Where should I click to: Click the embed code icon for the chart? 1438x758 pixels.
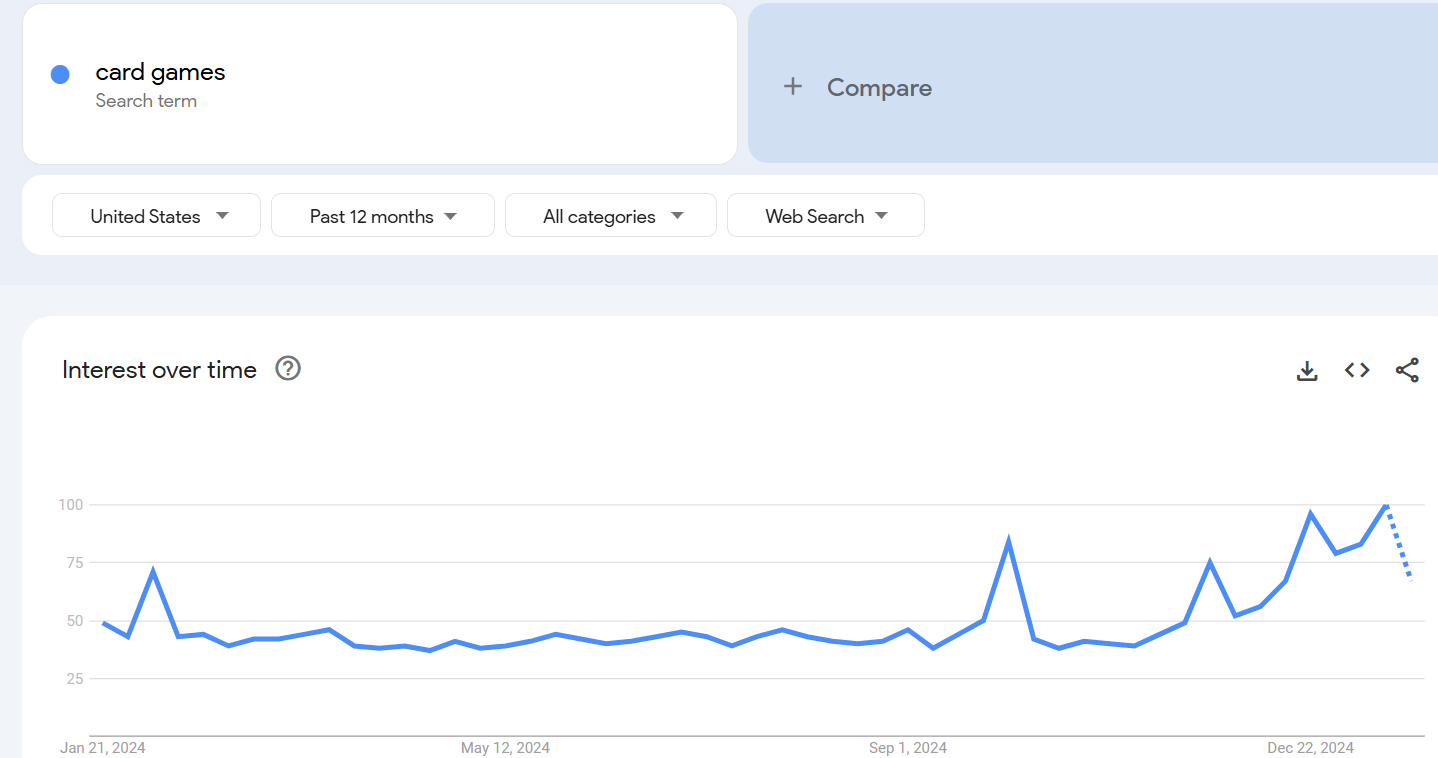1356,370
